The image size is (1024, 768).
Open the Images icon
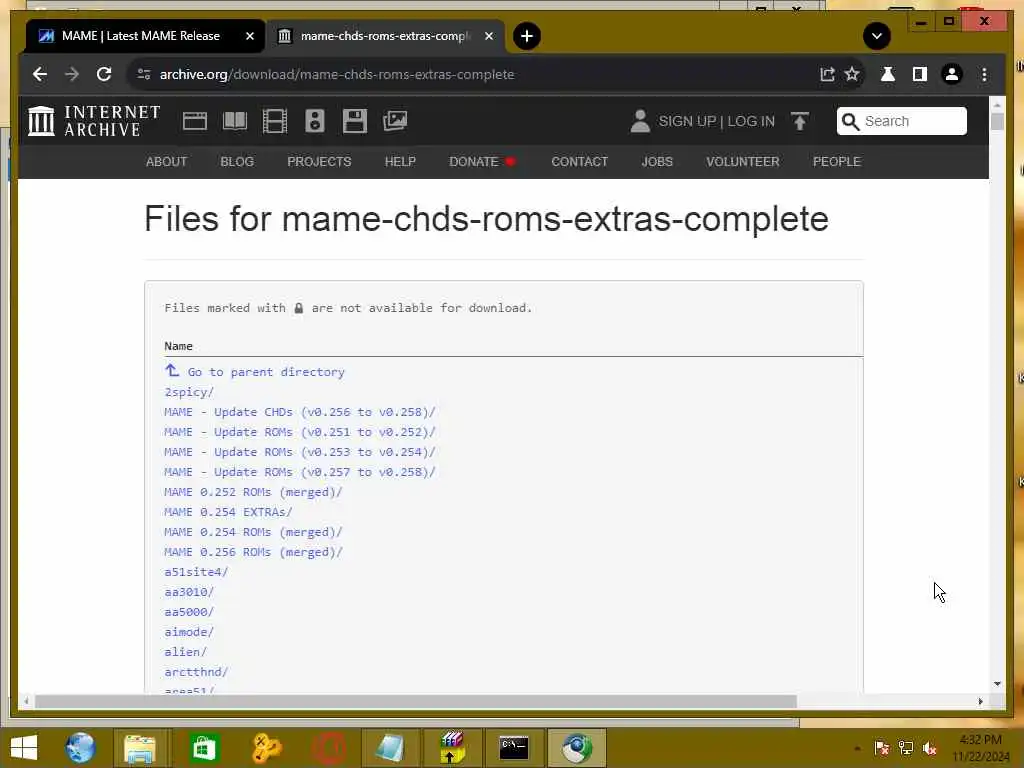(395, 121)
